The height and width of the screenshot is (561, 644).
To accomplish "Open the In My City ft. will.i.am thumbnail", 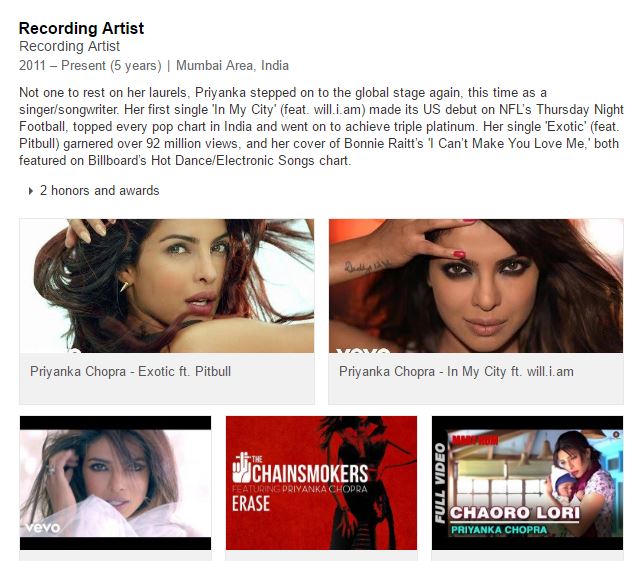I will pos(476,286).
